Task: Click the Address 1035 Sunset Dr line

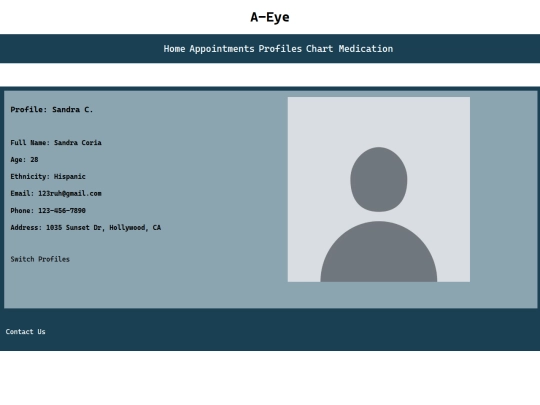Action: 85,228
